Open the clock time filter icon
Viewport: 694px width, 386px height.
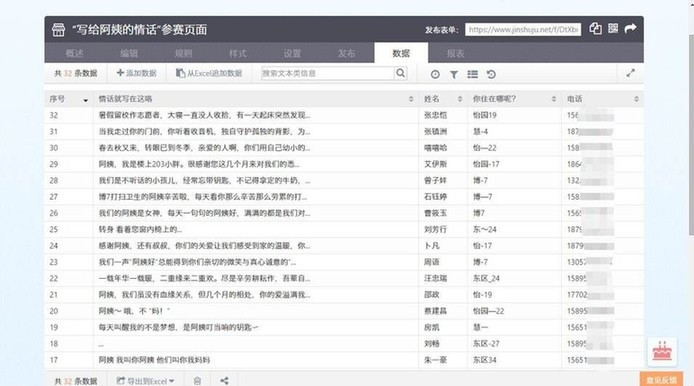435,74
